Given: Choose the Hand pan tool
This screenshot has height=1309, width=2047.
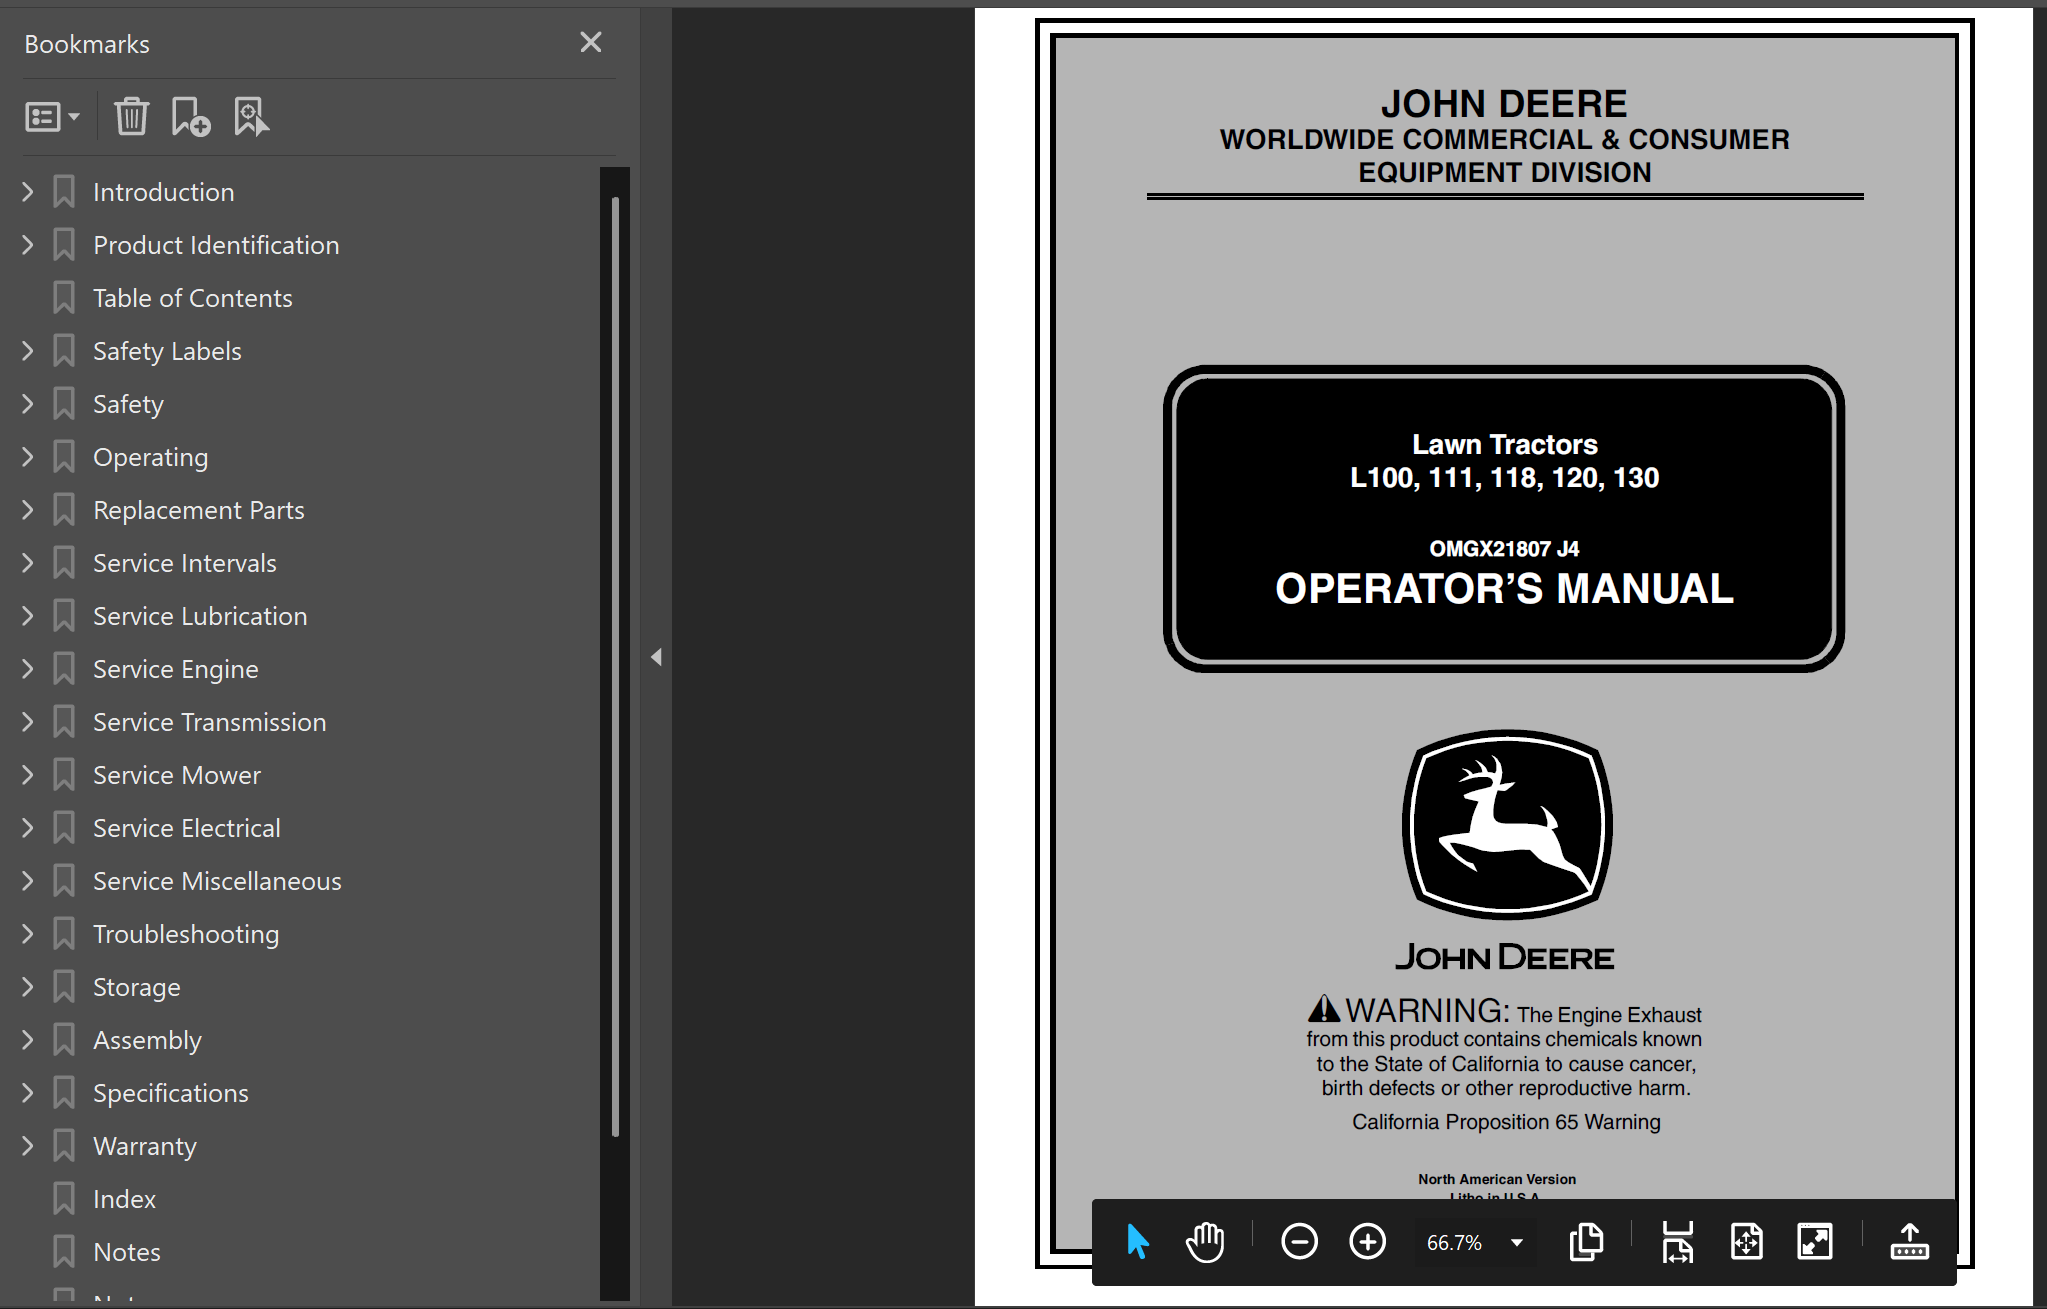Looking at the screenshot, I should [1205, 1242].
